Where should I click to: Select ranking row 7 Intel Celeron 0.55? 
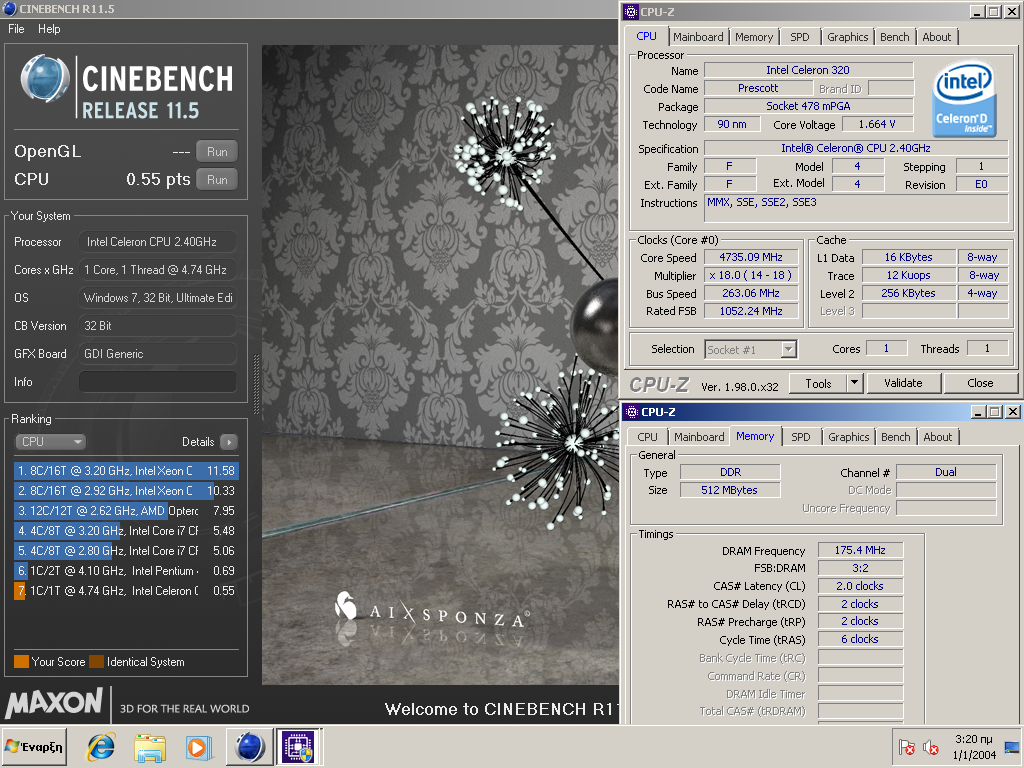126,591
